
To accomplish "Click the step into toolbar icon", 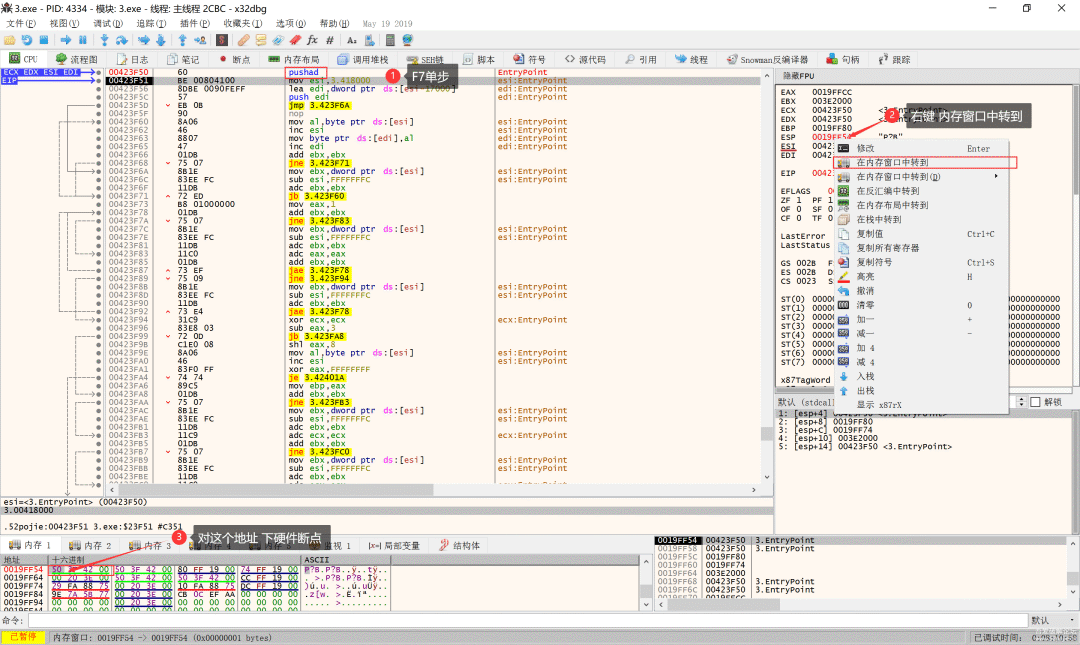I will click(x=104, y=40).
